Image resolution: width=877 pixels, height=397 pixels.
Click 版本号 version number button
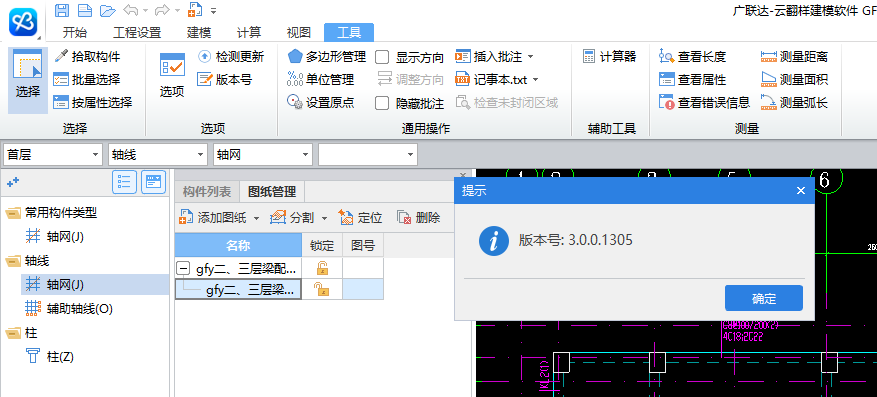point(225,79)
